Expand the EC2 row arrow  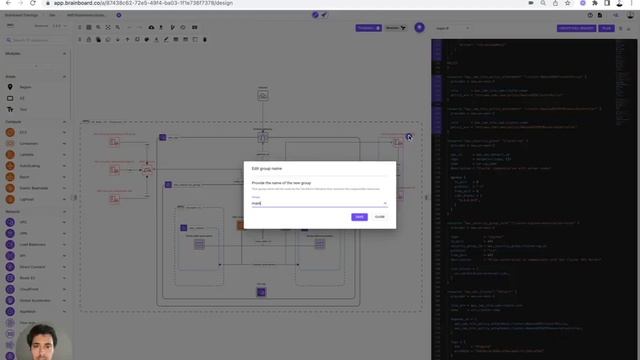(x=64, y=132)
